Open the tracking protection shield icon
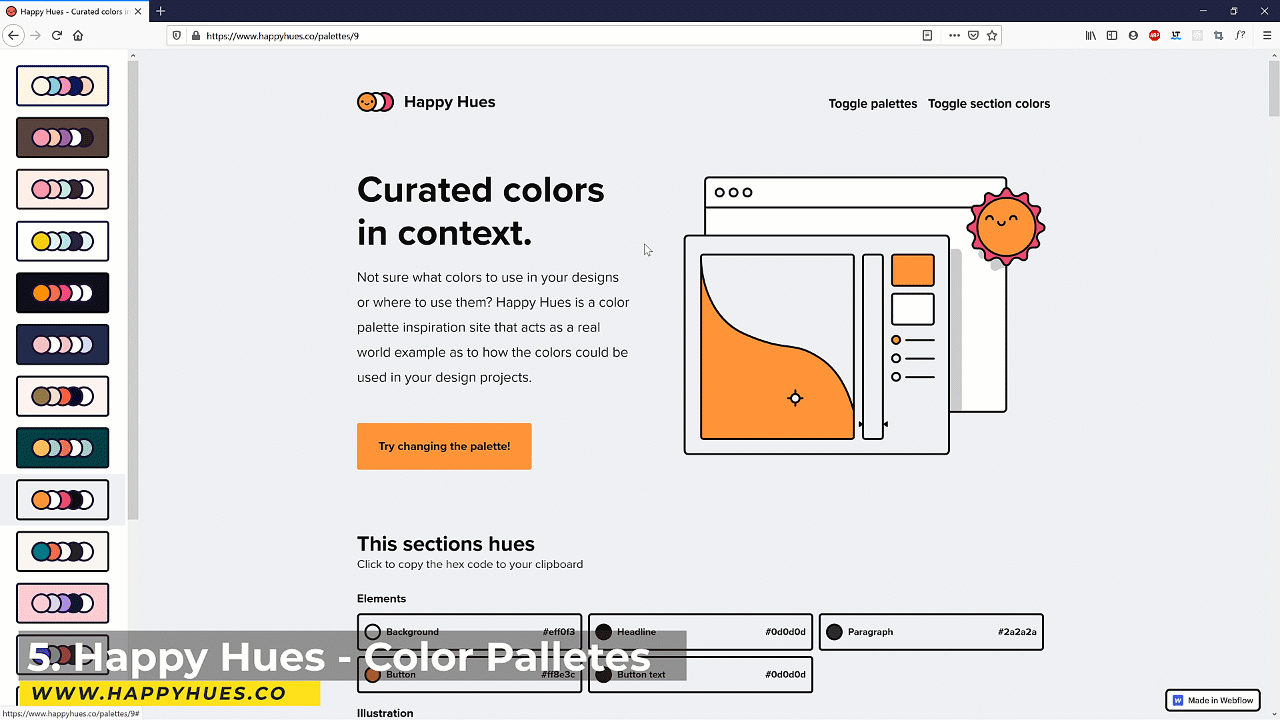Screen dimensions: 1280x720 point(177,35)
